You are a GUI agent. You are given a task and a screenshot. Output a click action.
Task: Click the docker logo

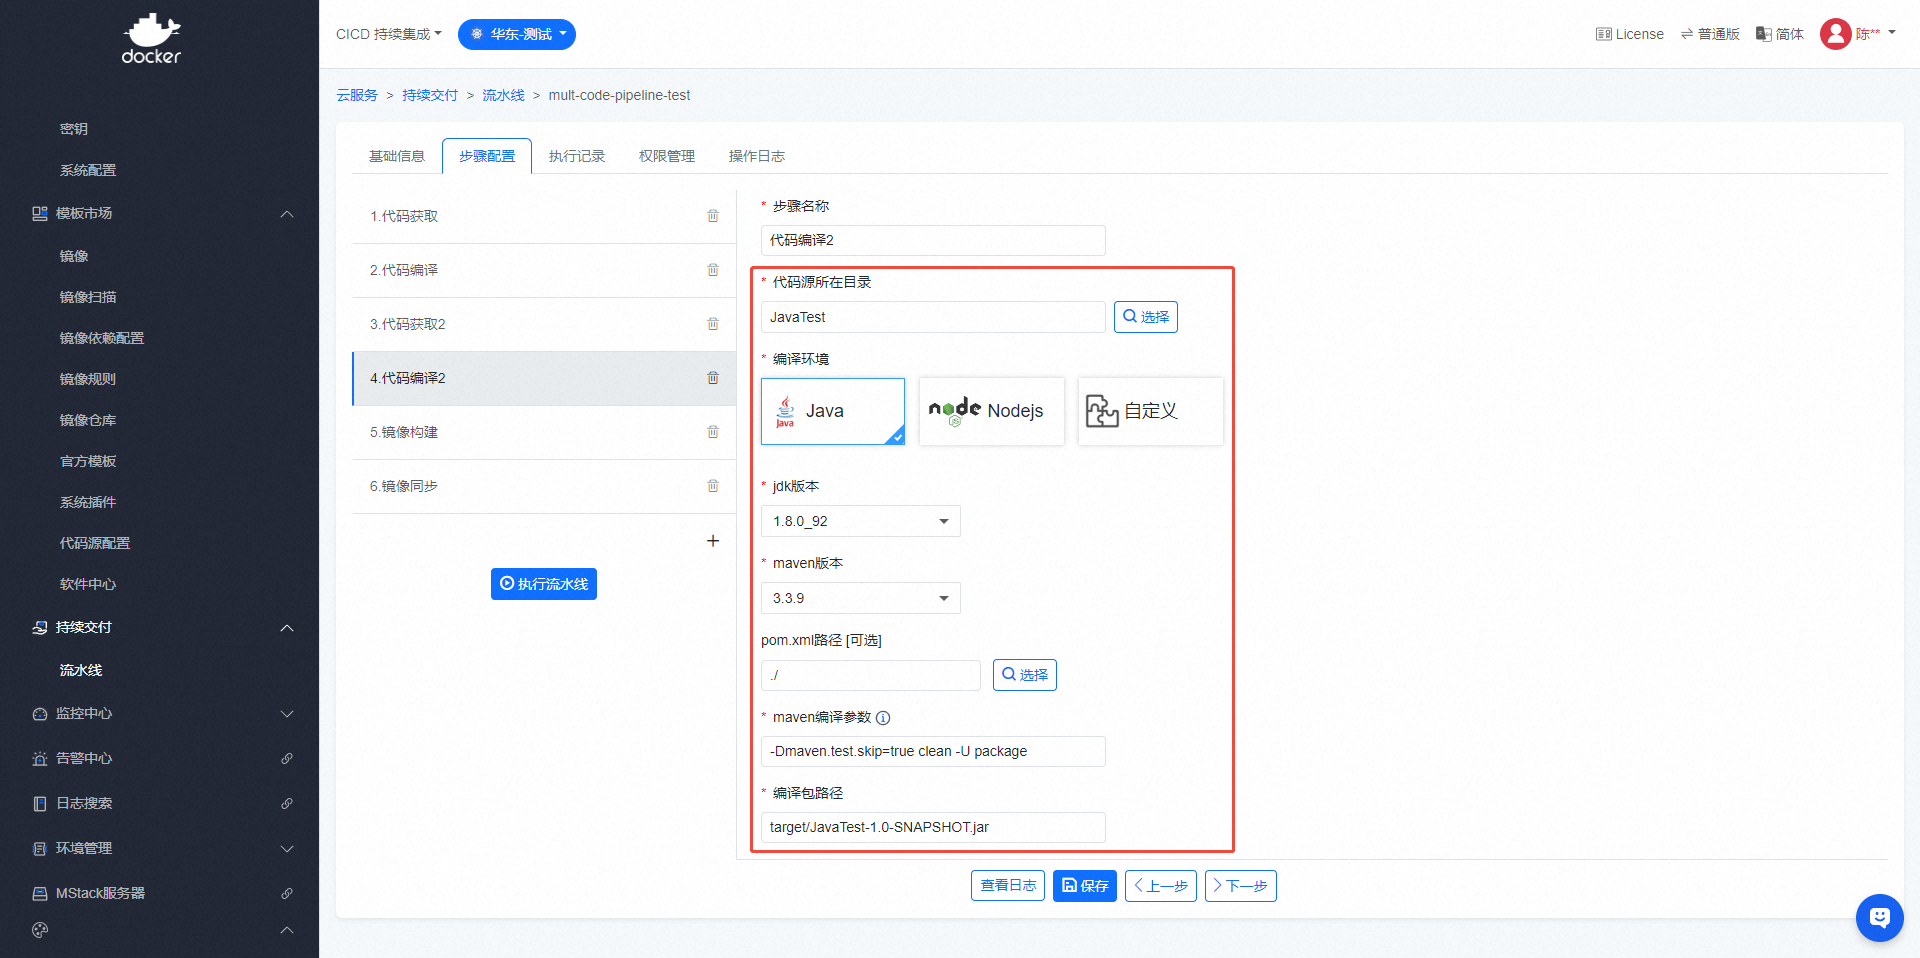[151, 40]
